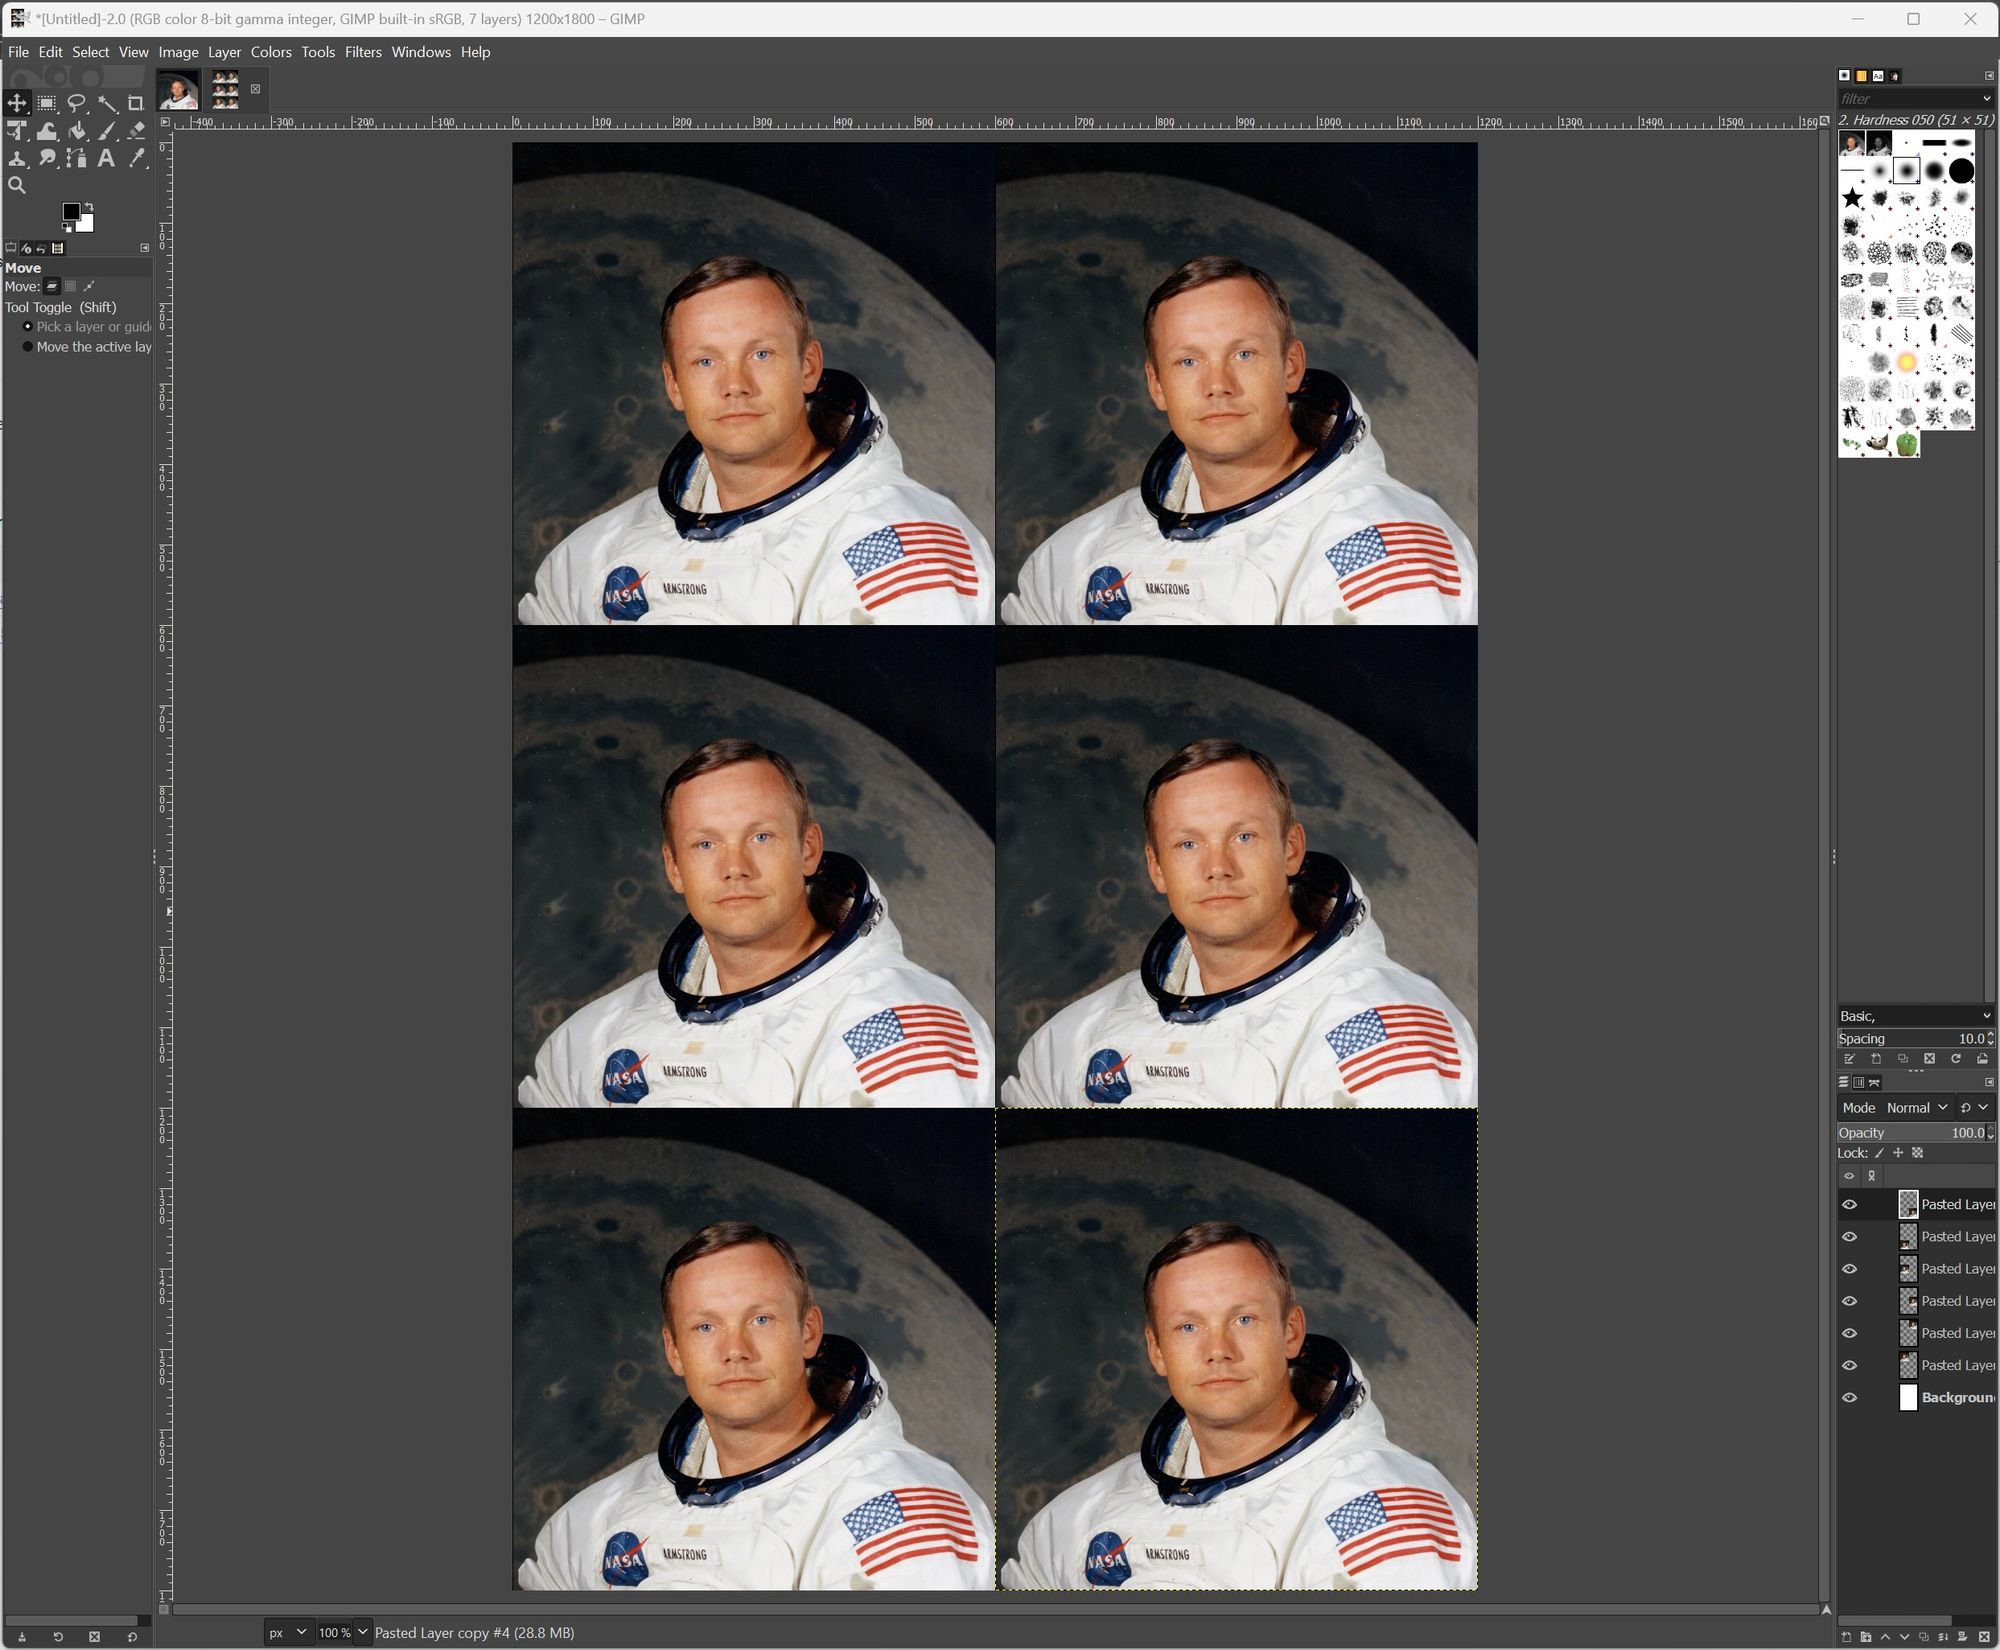Image resolution: width=2000 pixels, height=1650 pixels.
Task: Refresh brushes icon
Action: [1956, 1059]
